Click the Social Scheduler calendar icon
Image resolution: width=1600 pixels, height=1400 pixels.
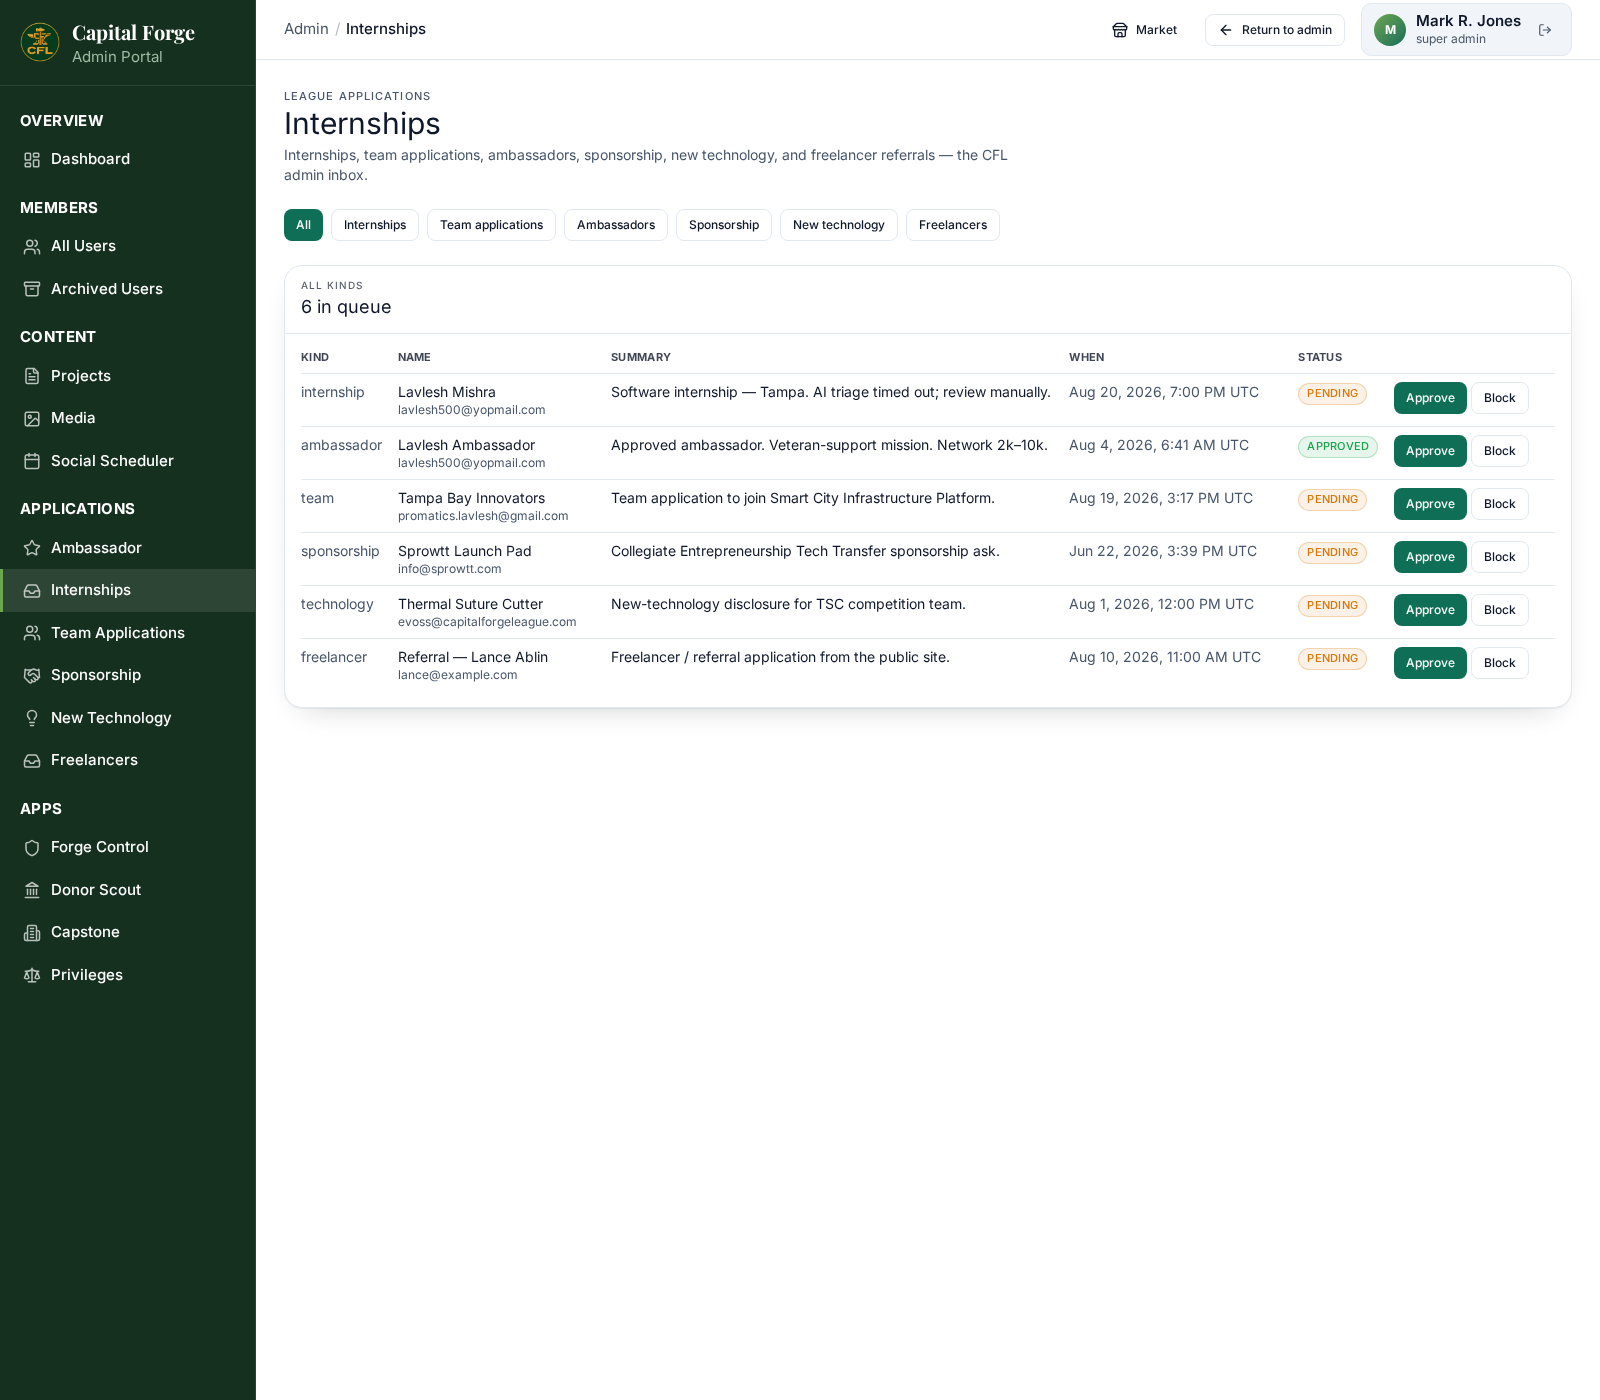tap(32, 461)
